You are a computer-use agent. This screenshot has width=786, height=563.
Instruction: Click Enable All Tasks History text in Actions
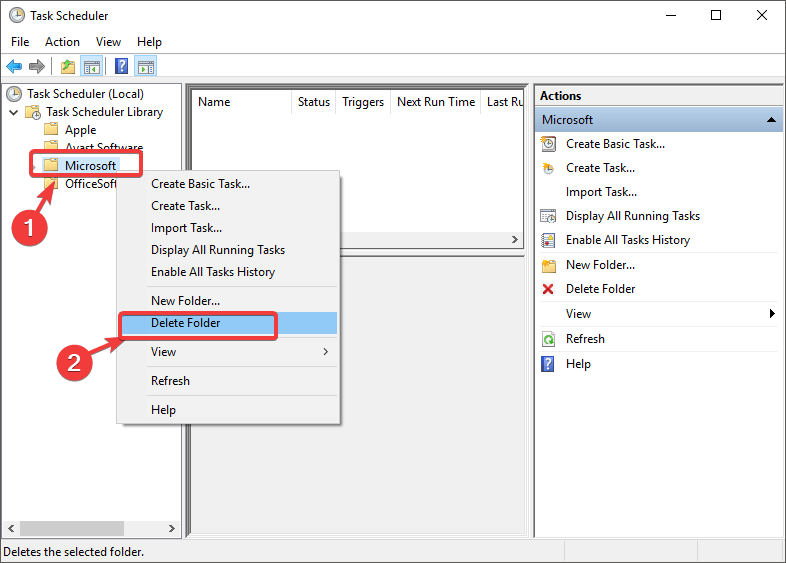click(x=628, y=240)
